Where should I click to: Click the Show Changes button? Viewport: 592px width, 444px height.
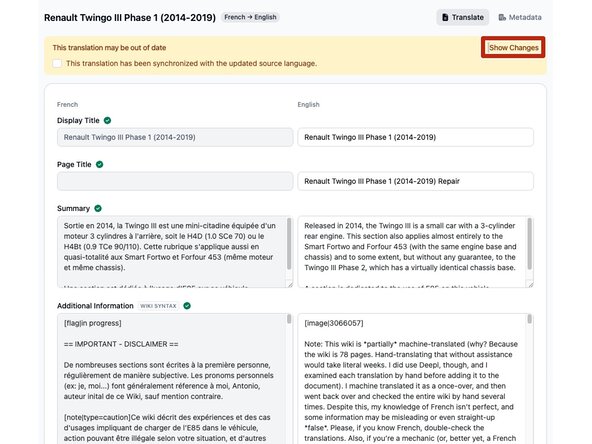(x=513, y=48)
